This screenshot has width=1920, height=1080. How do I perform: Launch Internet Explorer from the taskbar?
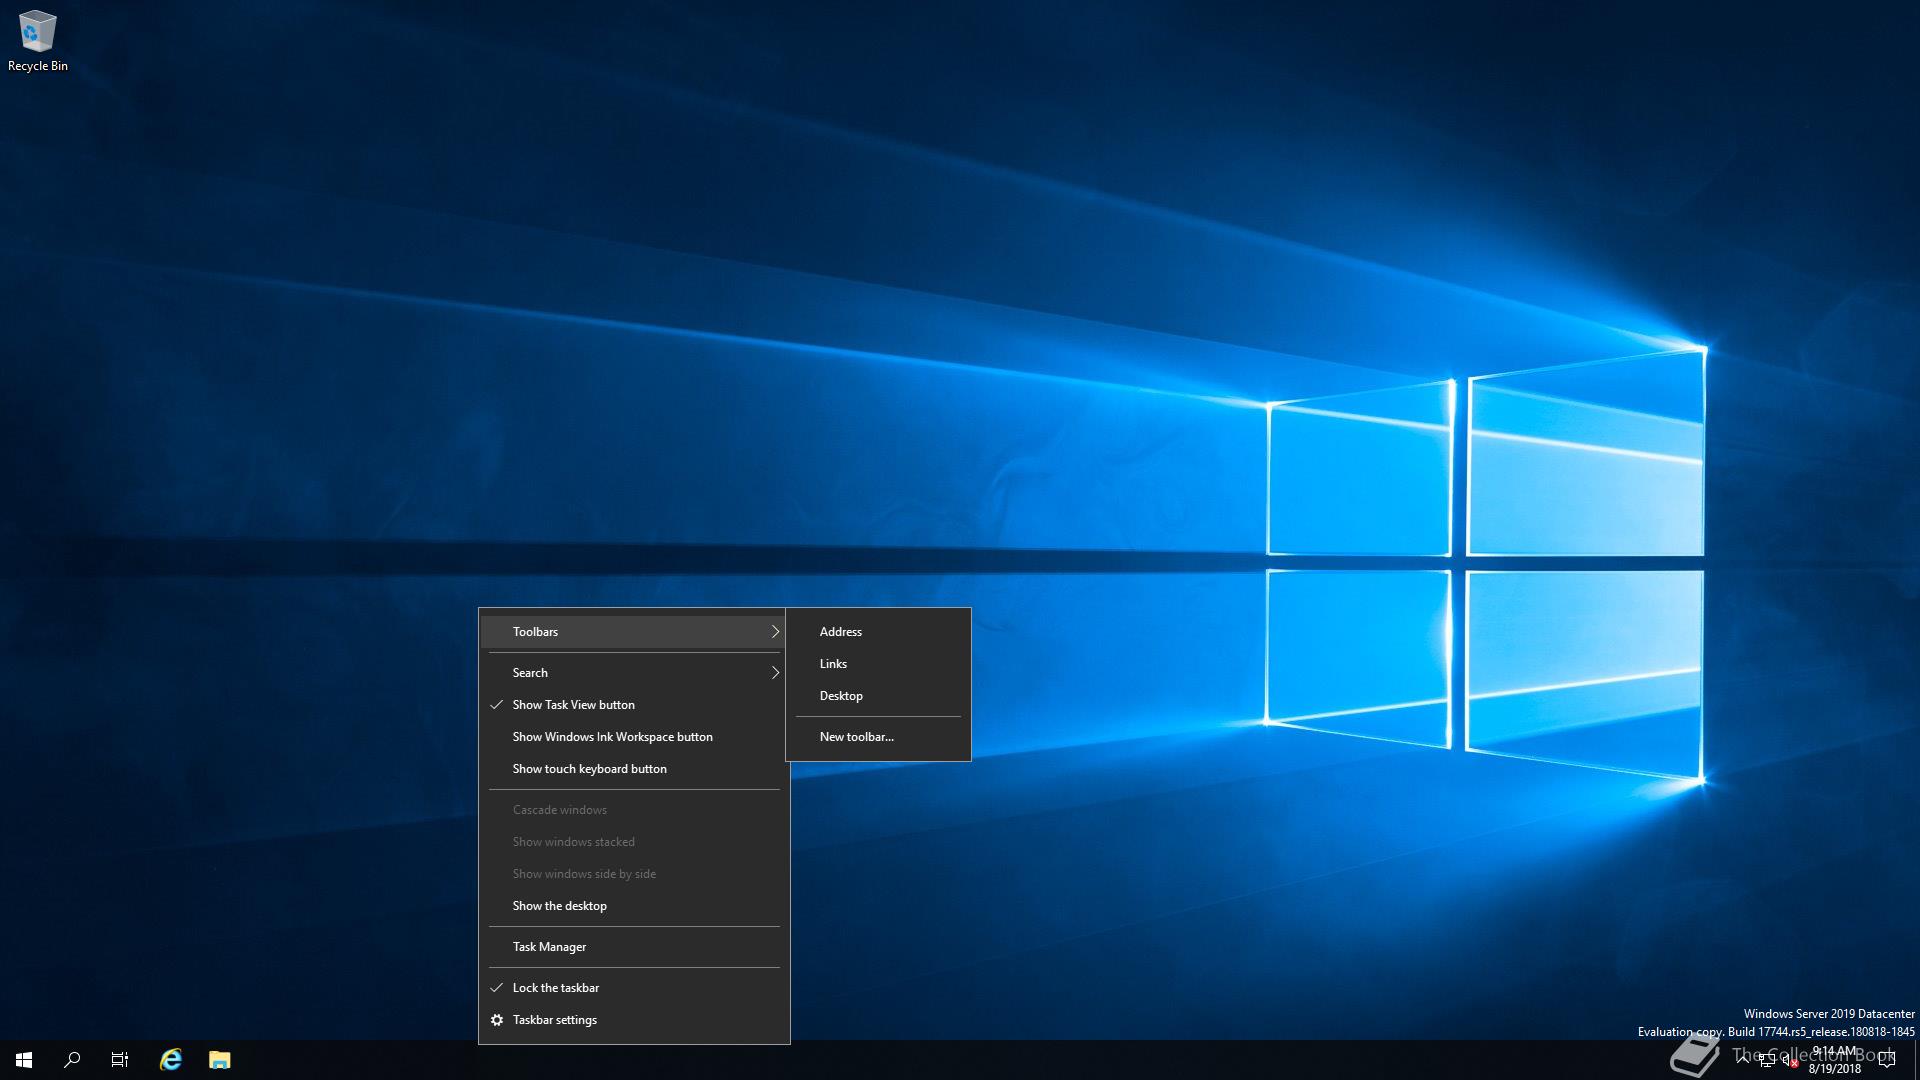[x=171, y=1060]
